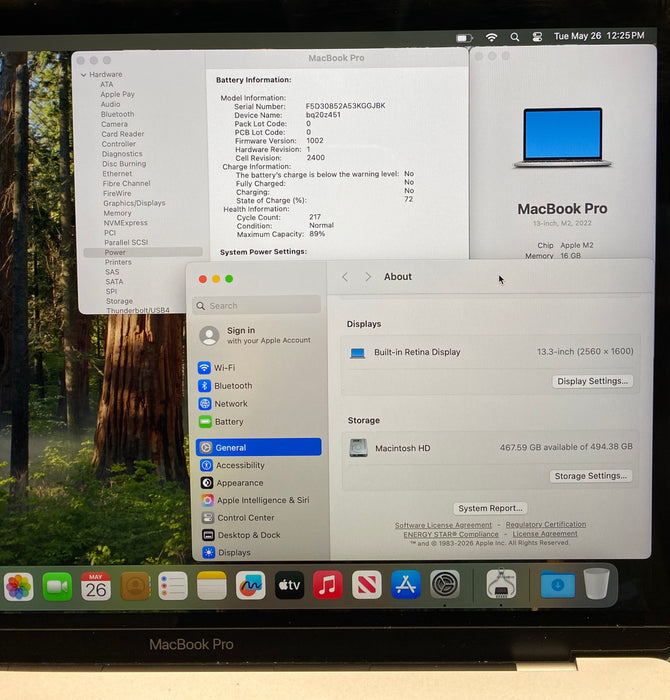
Task: Select Diagnostics in System Information
Action: 122,154
